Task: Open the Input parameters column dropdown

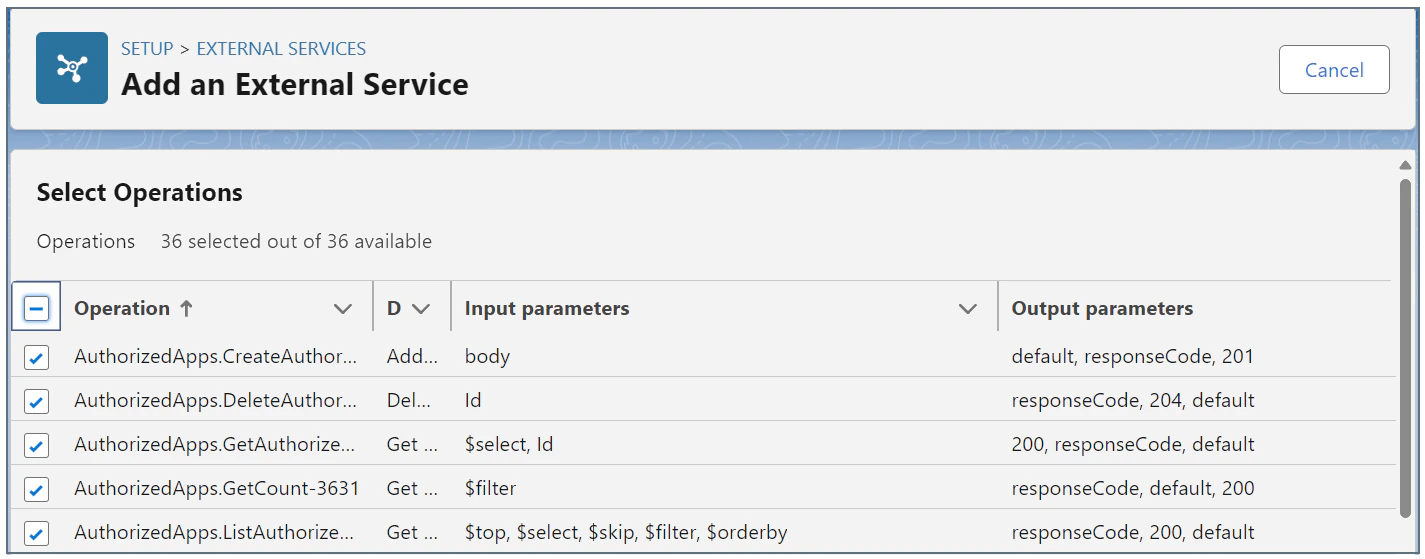Action: click(x=967, y=309)
